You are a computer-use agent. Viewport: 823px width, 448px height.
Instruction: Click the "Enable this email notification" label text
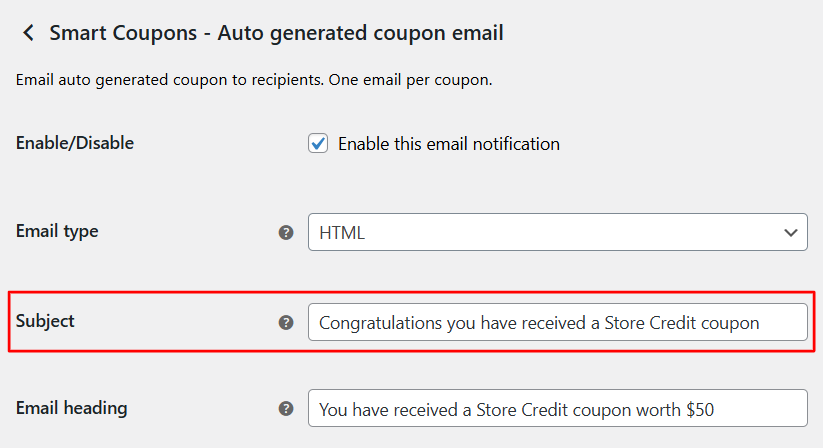pos(448,144)
